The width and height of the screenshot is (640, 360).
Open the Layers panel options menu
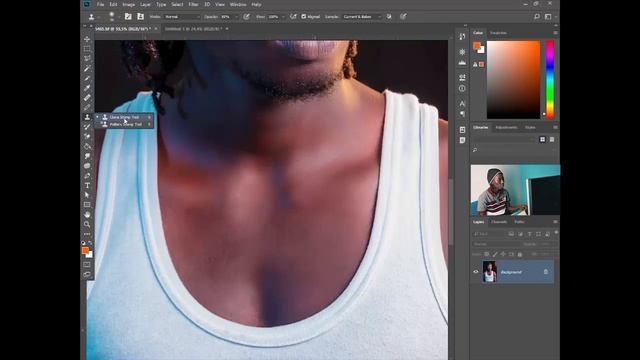[555, 222]
